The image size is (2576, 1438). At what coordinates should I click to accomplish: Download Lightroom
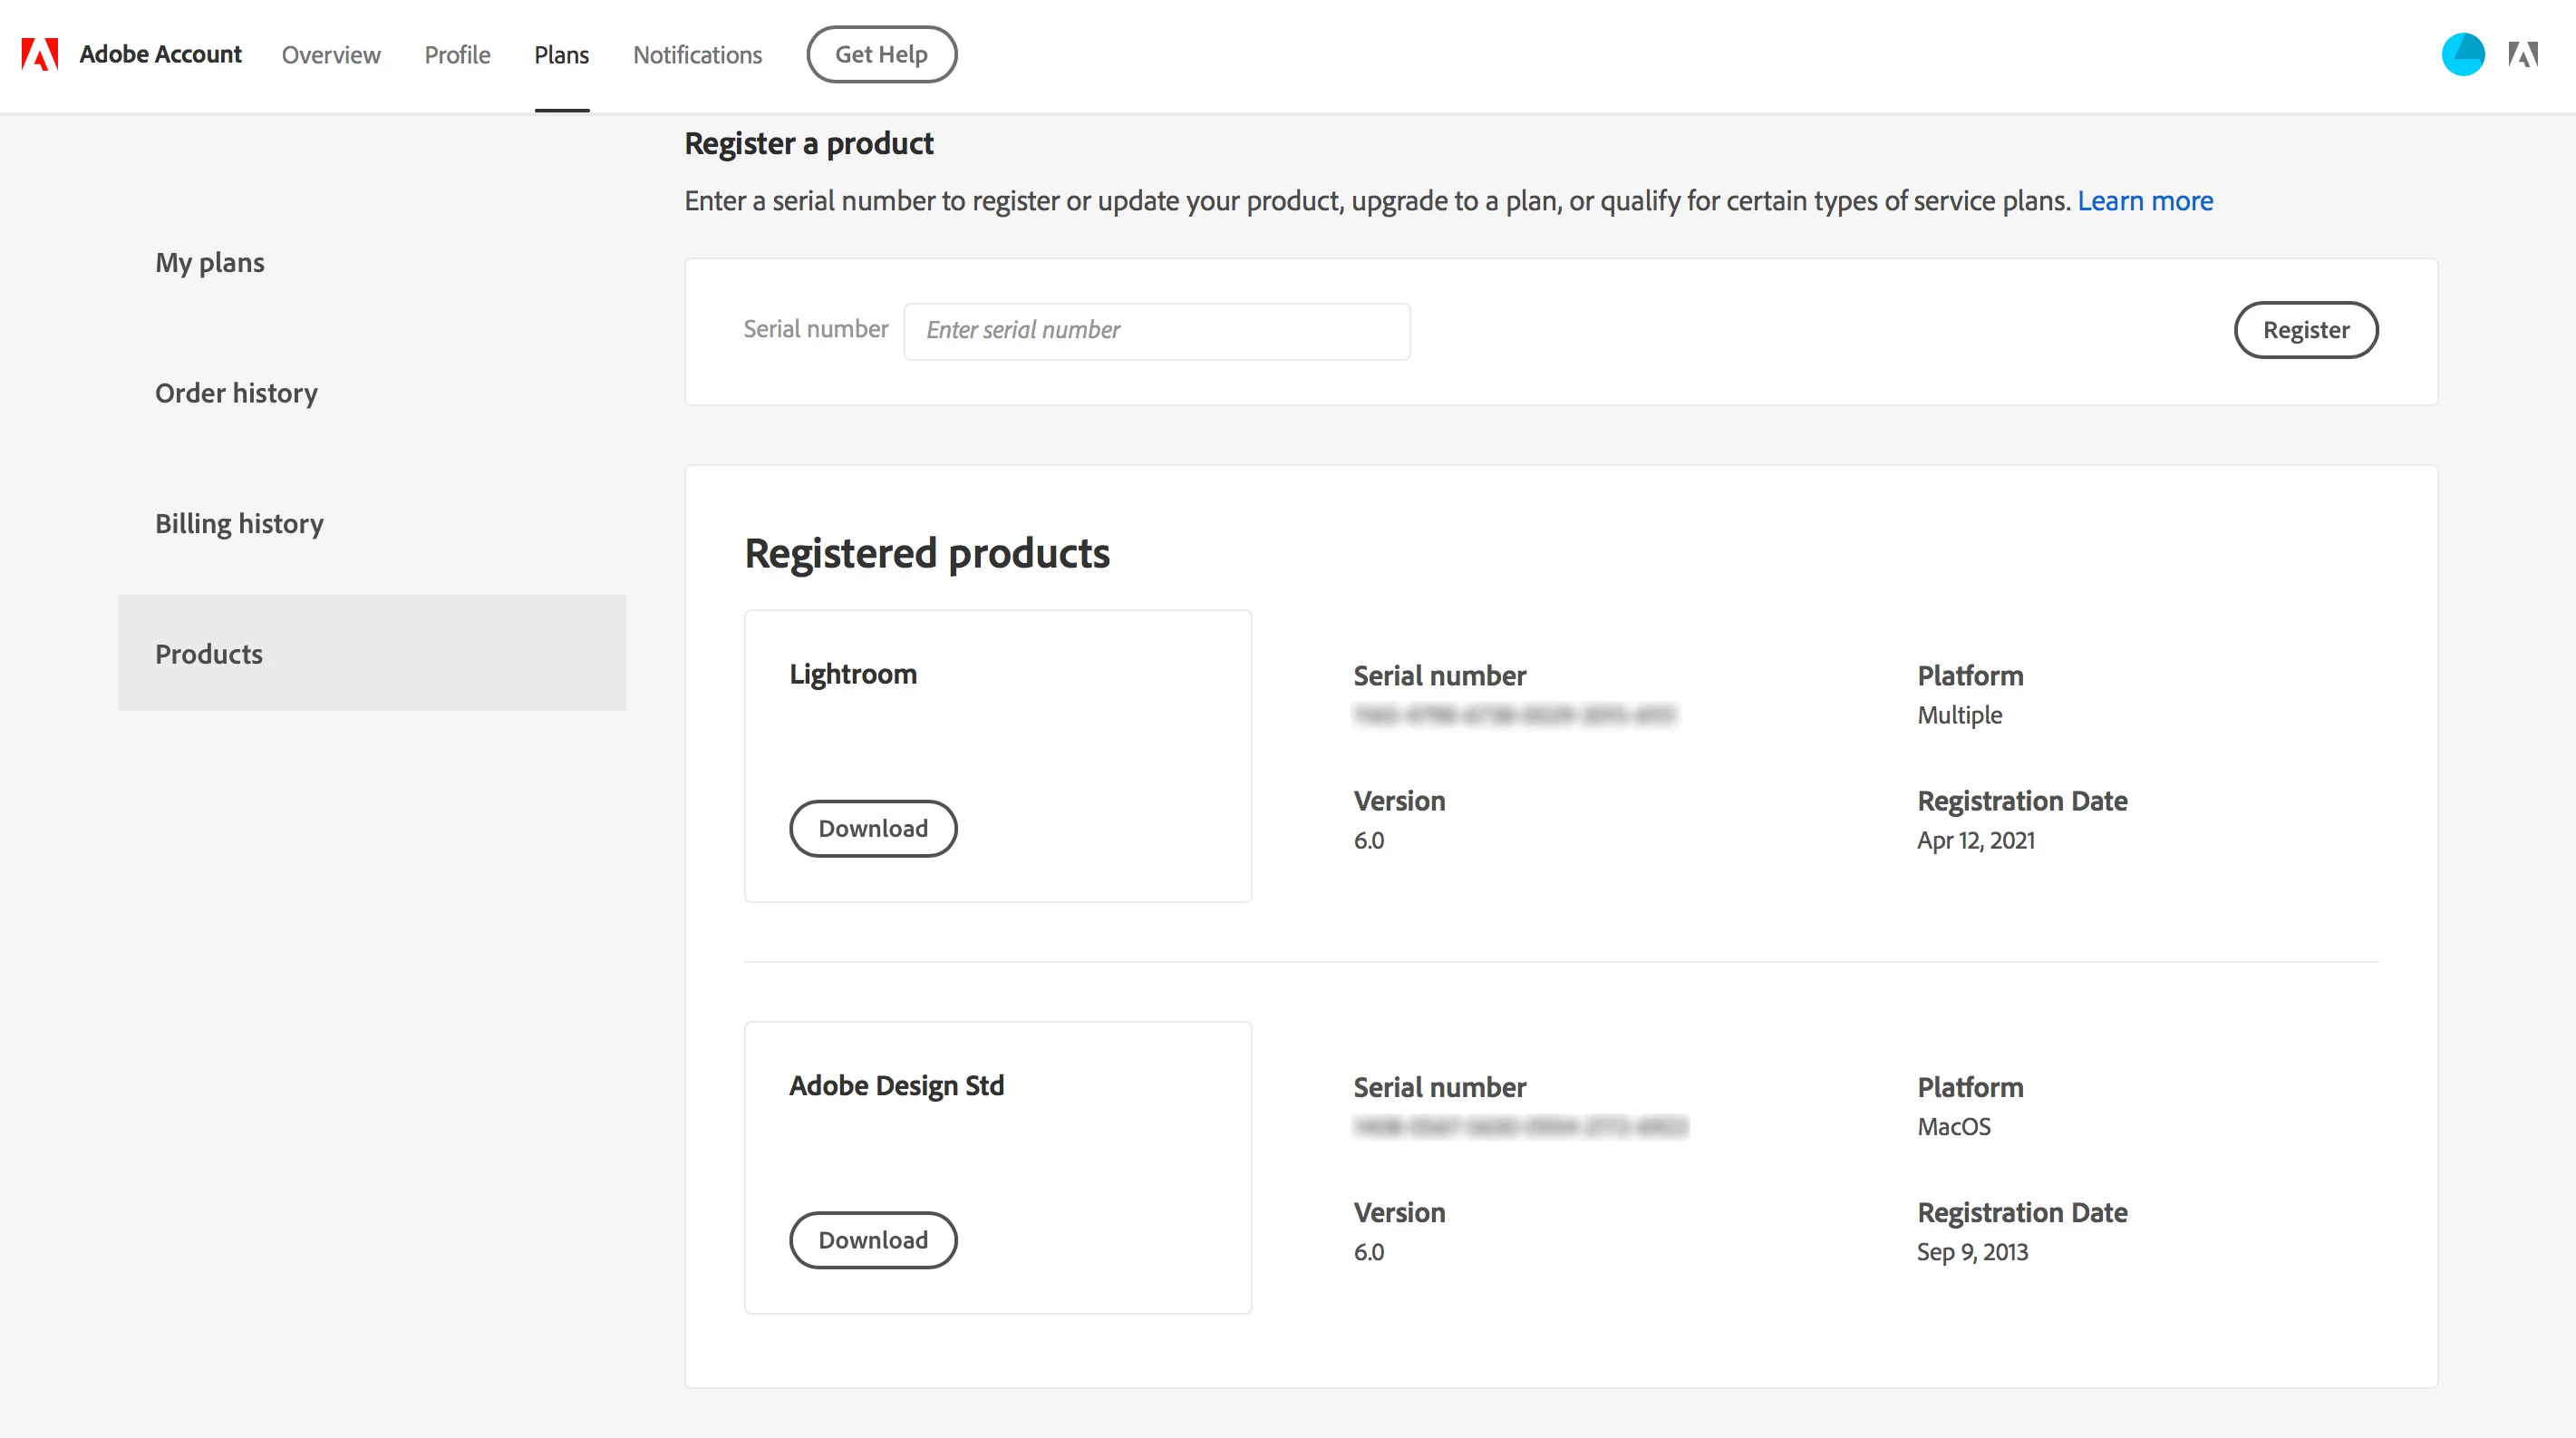point(873,828)
